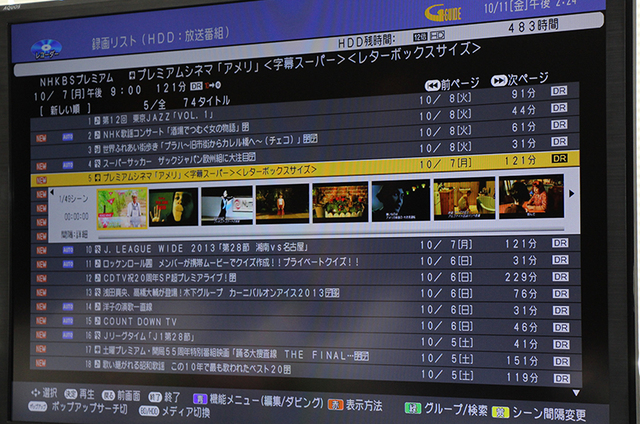Click the yellow シーン間隔変更 color button icon

pos(500,412)
